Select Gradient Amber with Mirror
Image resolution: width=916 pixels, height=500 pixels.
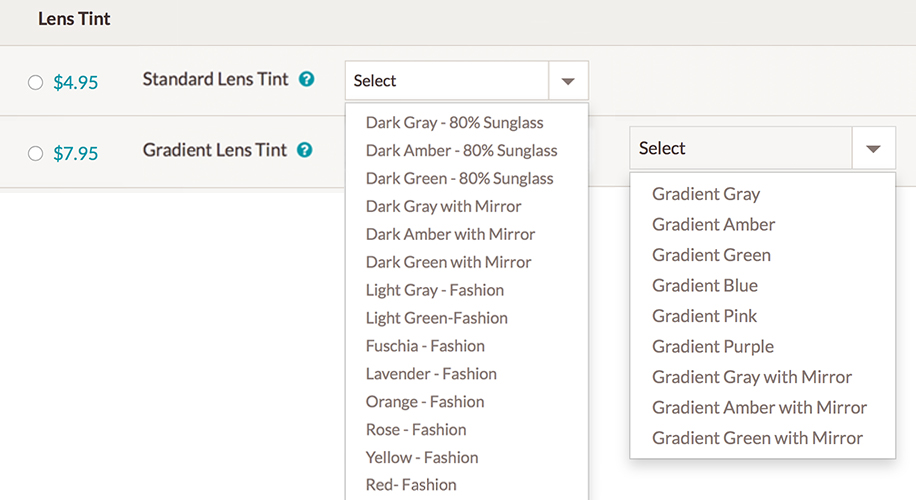tap(759, 408)
